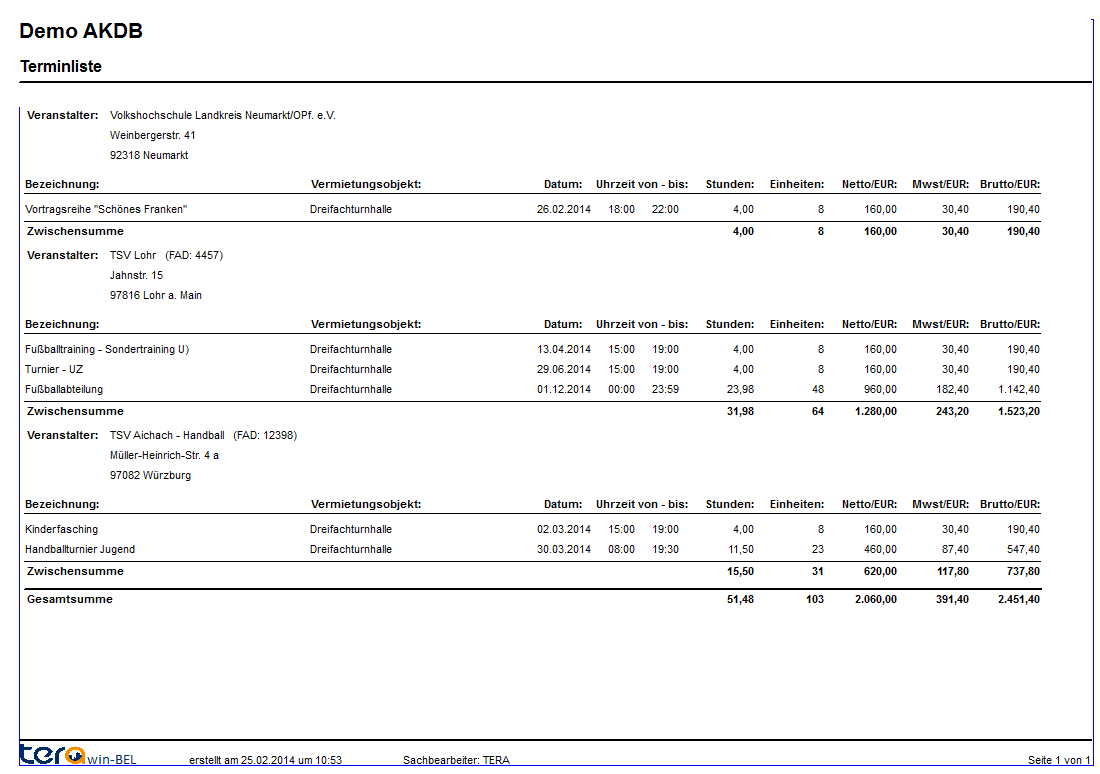1100x774 pixels.
Task: Click the "Seite 1 von 1" page indicator
Action: pos(1059,760)
